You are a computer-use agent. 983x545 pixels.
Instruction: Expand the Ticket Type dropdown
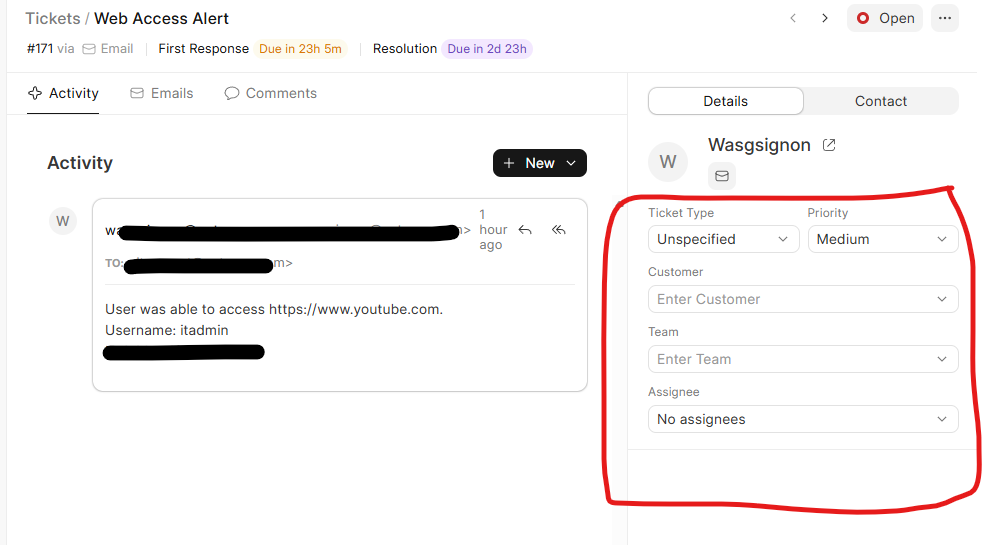723,239
